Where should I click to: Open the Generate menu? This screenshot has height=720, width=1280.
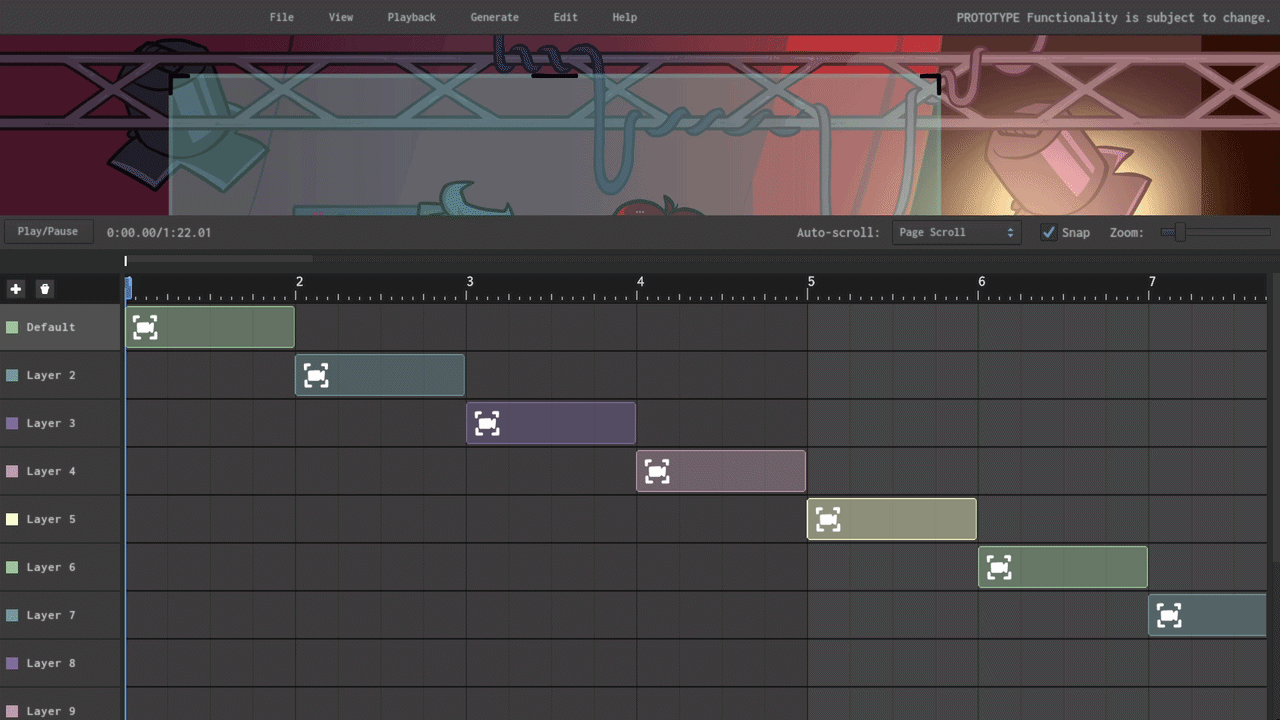point(494,17)
